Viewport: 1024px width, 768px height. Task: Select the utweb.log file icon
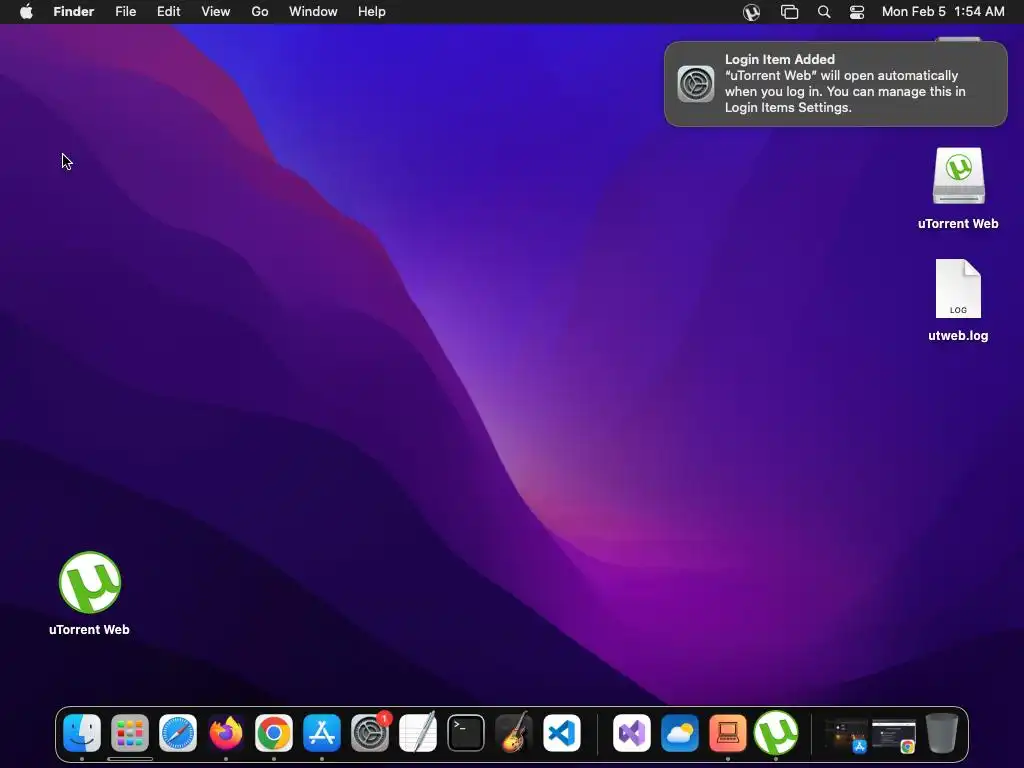click(958, 289)
